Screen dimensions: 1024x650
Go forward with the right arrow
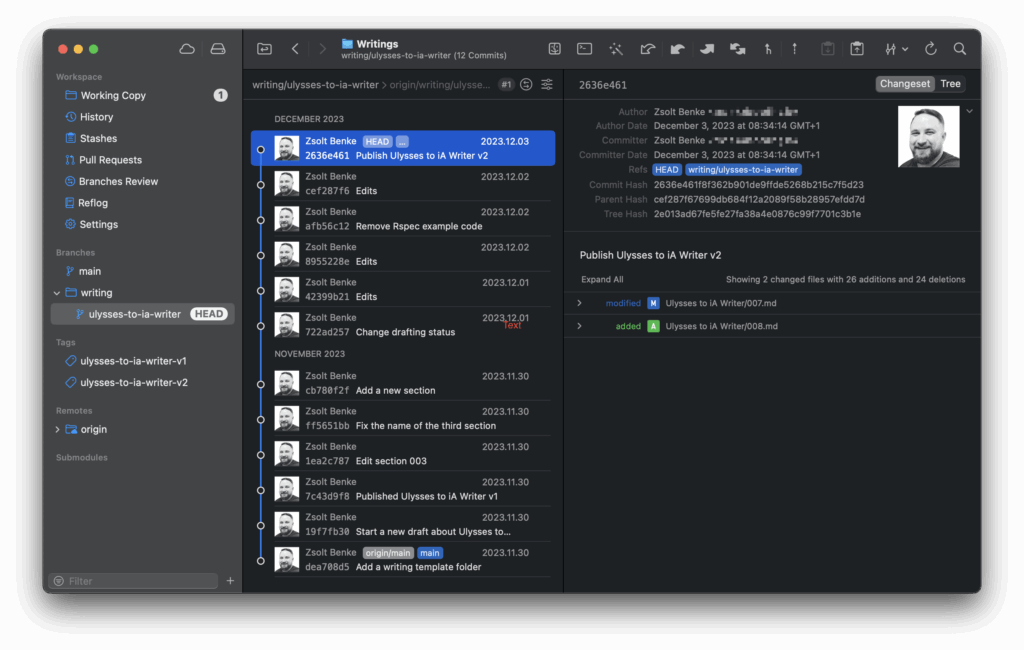tap(322, 49)
